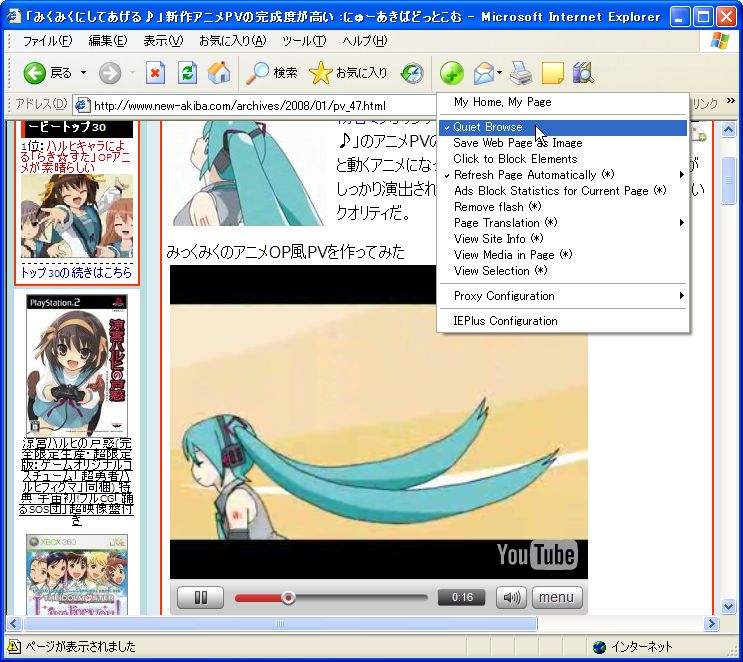Open お気に入り(A) menu

[x=233, y=41]
